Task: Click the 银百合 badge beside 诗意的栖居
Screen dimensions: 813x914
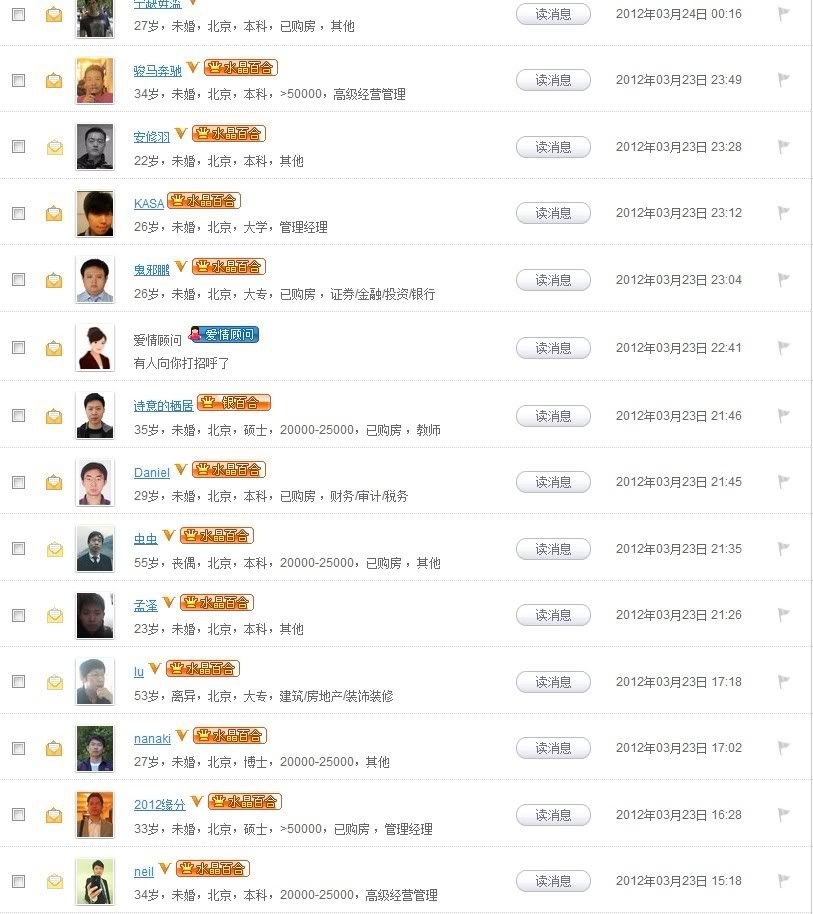Action: 234,402
